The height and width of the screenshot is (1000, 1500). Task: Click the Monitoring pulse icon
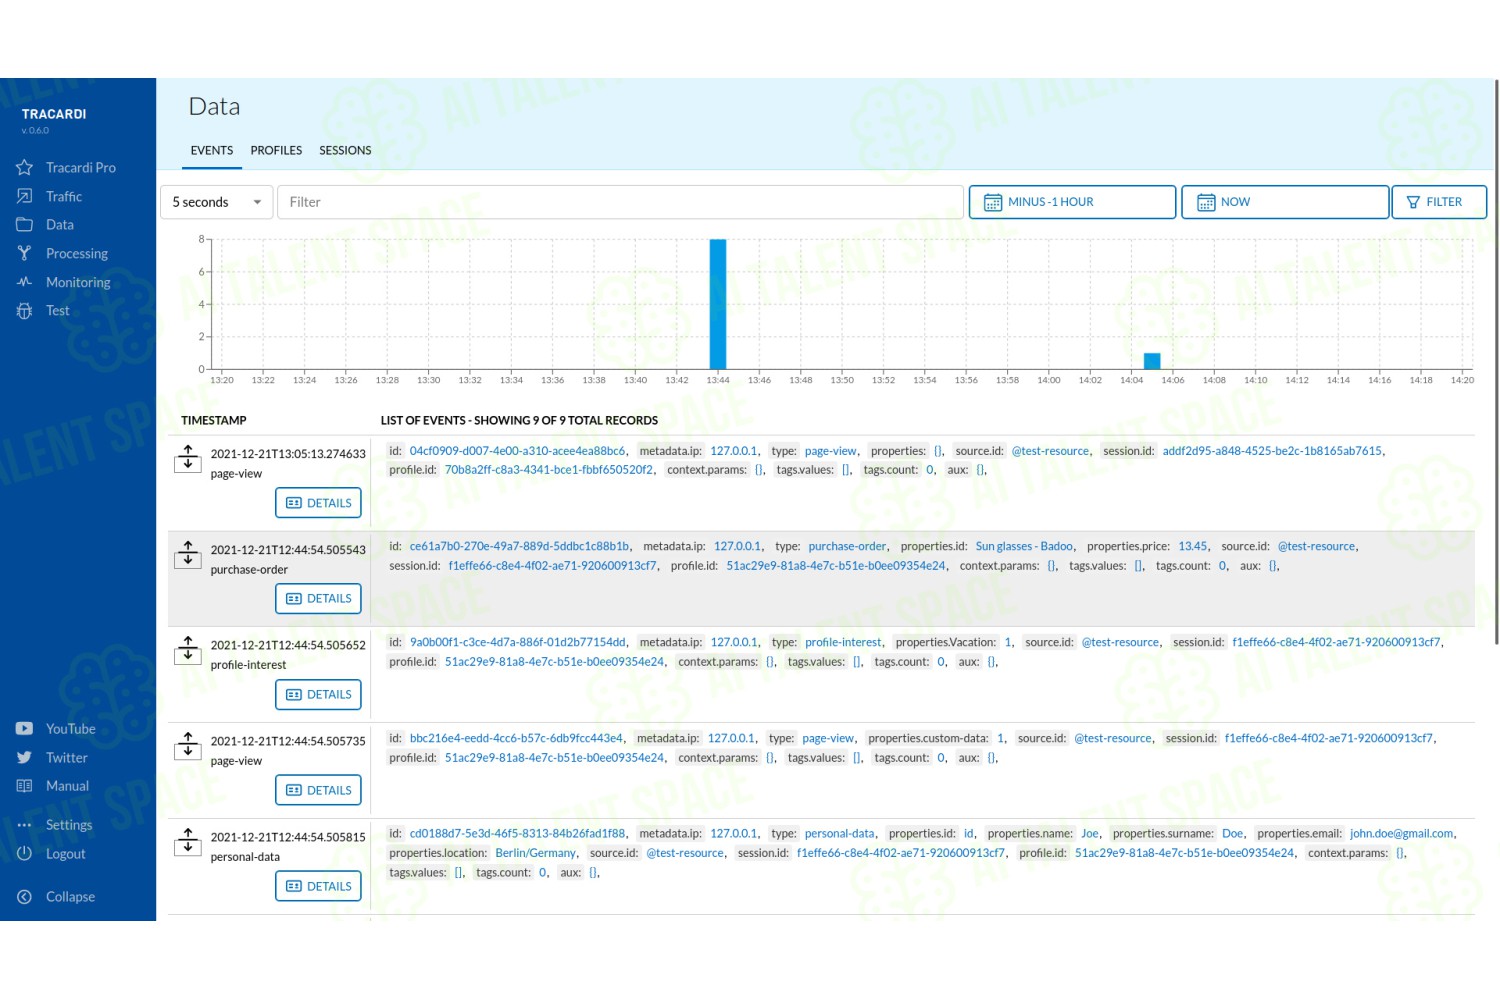(25, 282)
